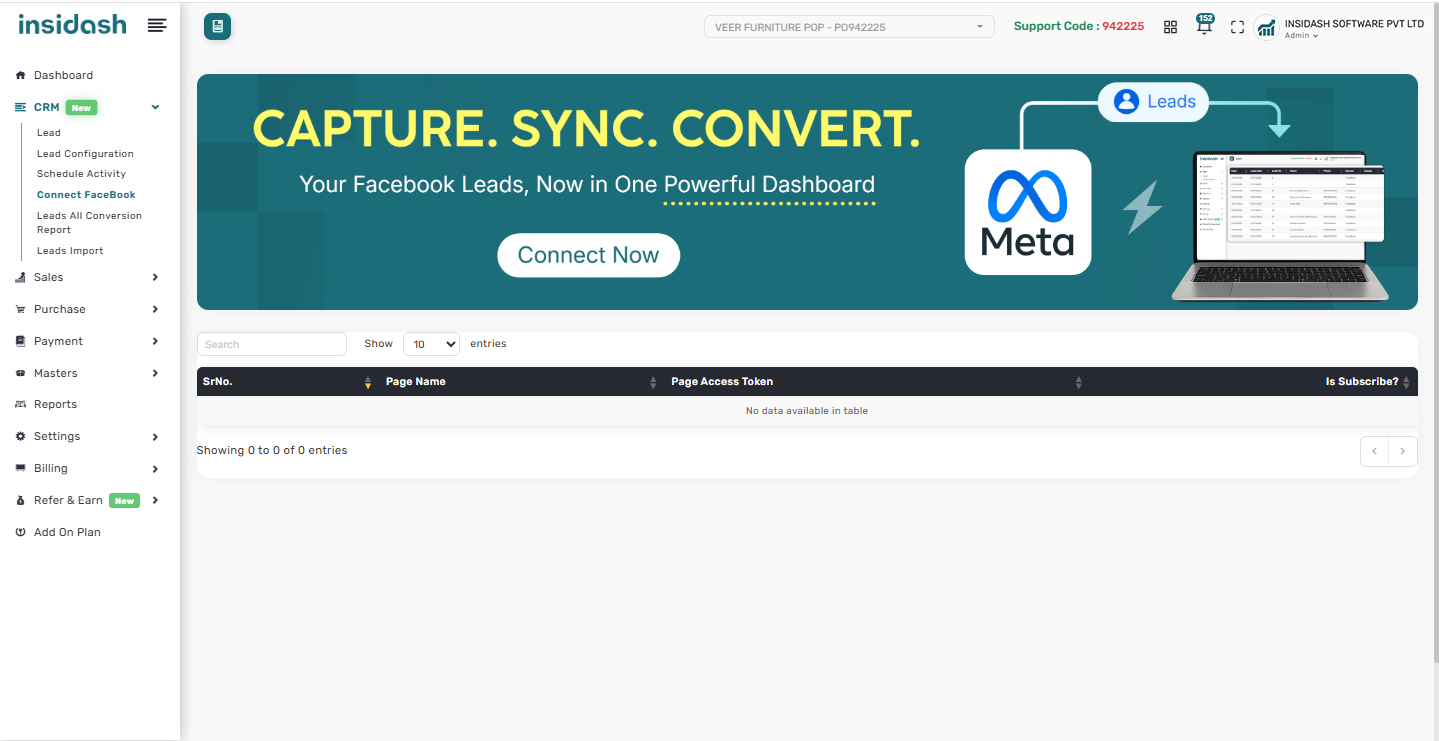This screenshot has height=741, width=1439.
Task: Toggle the sidebar hamburger menu icon
Action: pyautogui.click(x=157, y=26)
